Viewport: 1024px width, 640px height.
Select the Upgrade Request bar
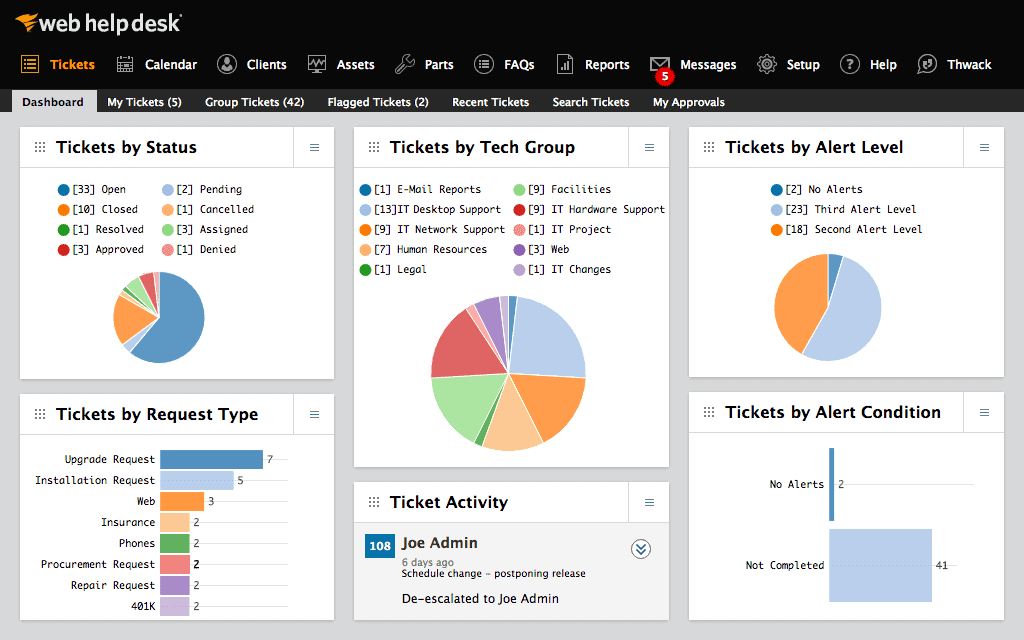pyautogui.click(x=210, y=459)
